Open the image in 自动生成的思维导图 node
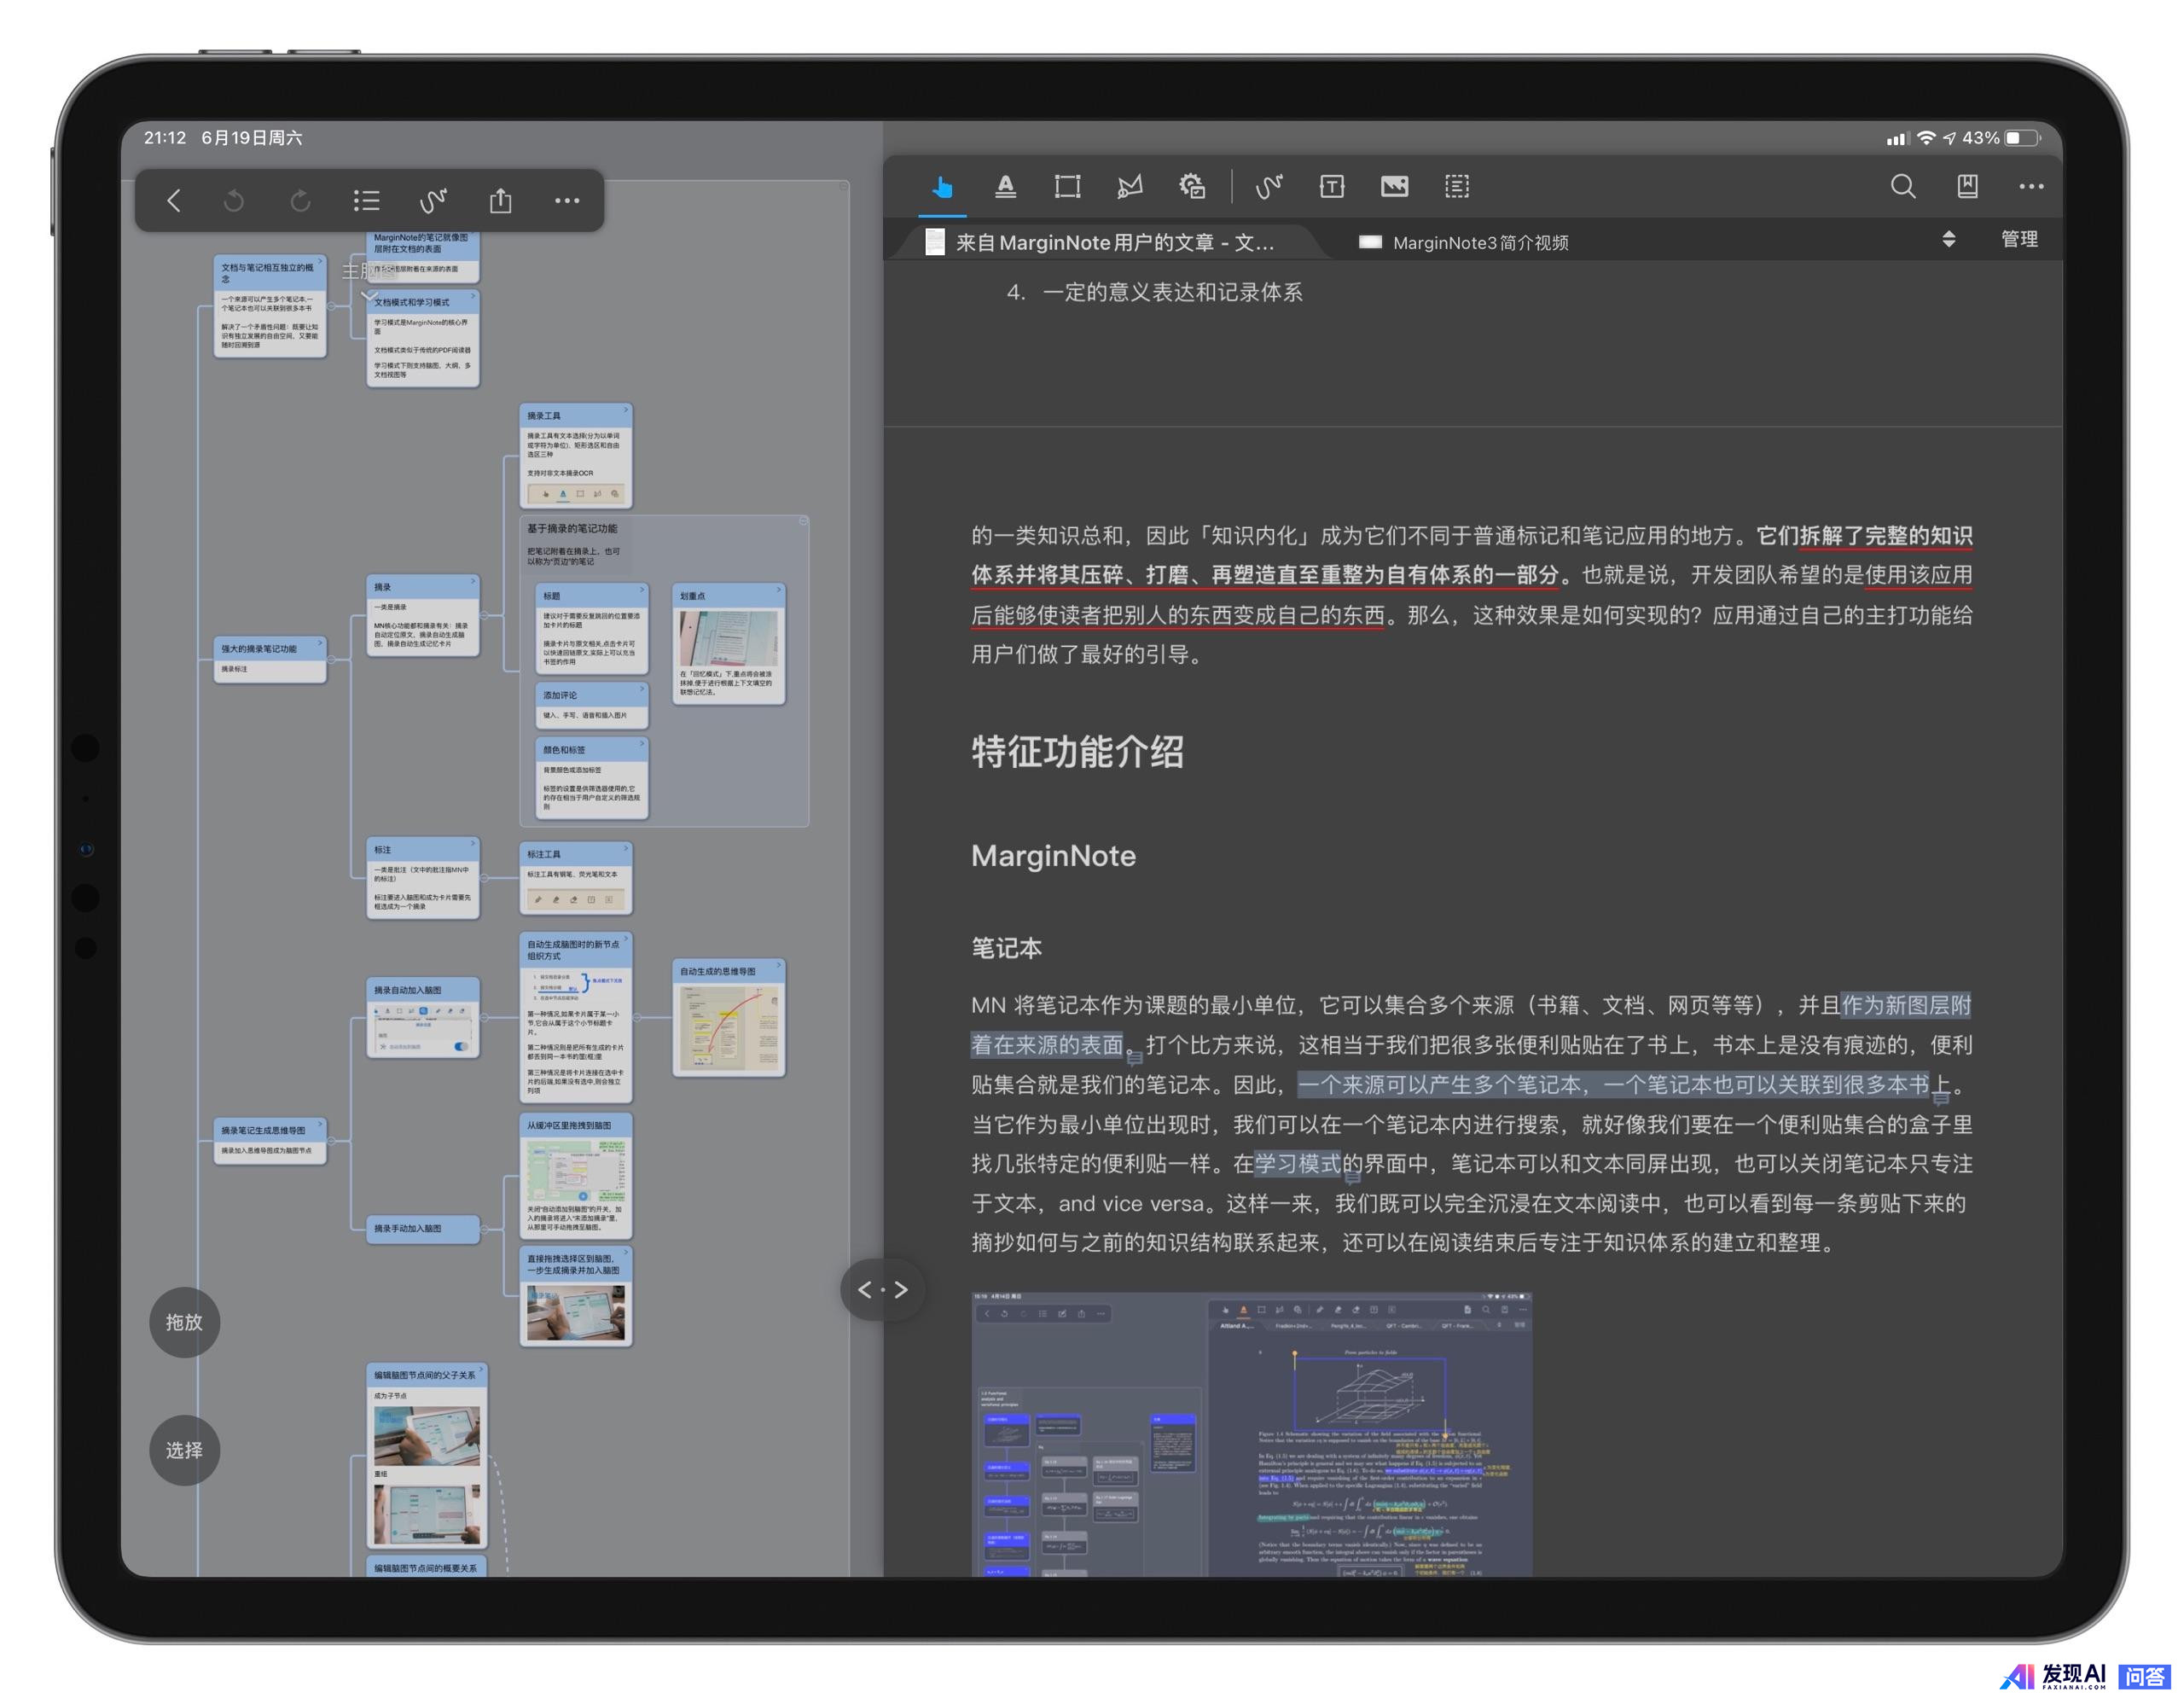The width and height of the screenshot is (2184, 1698). [729, 1028]
